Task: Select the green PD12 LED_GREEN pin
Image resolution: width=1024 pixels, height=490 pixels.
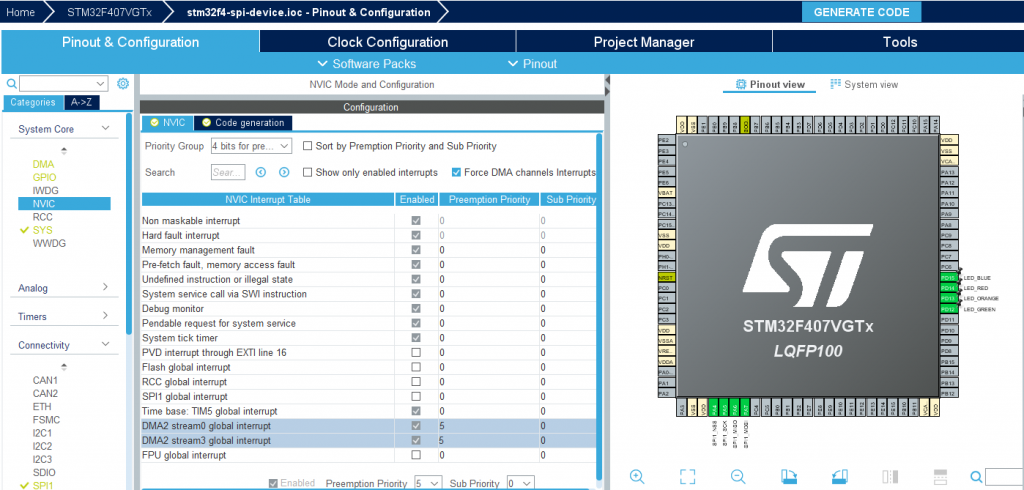Action: pyautogui.click(x=948, y=309)
